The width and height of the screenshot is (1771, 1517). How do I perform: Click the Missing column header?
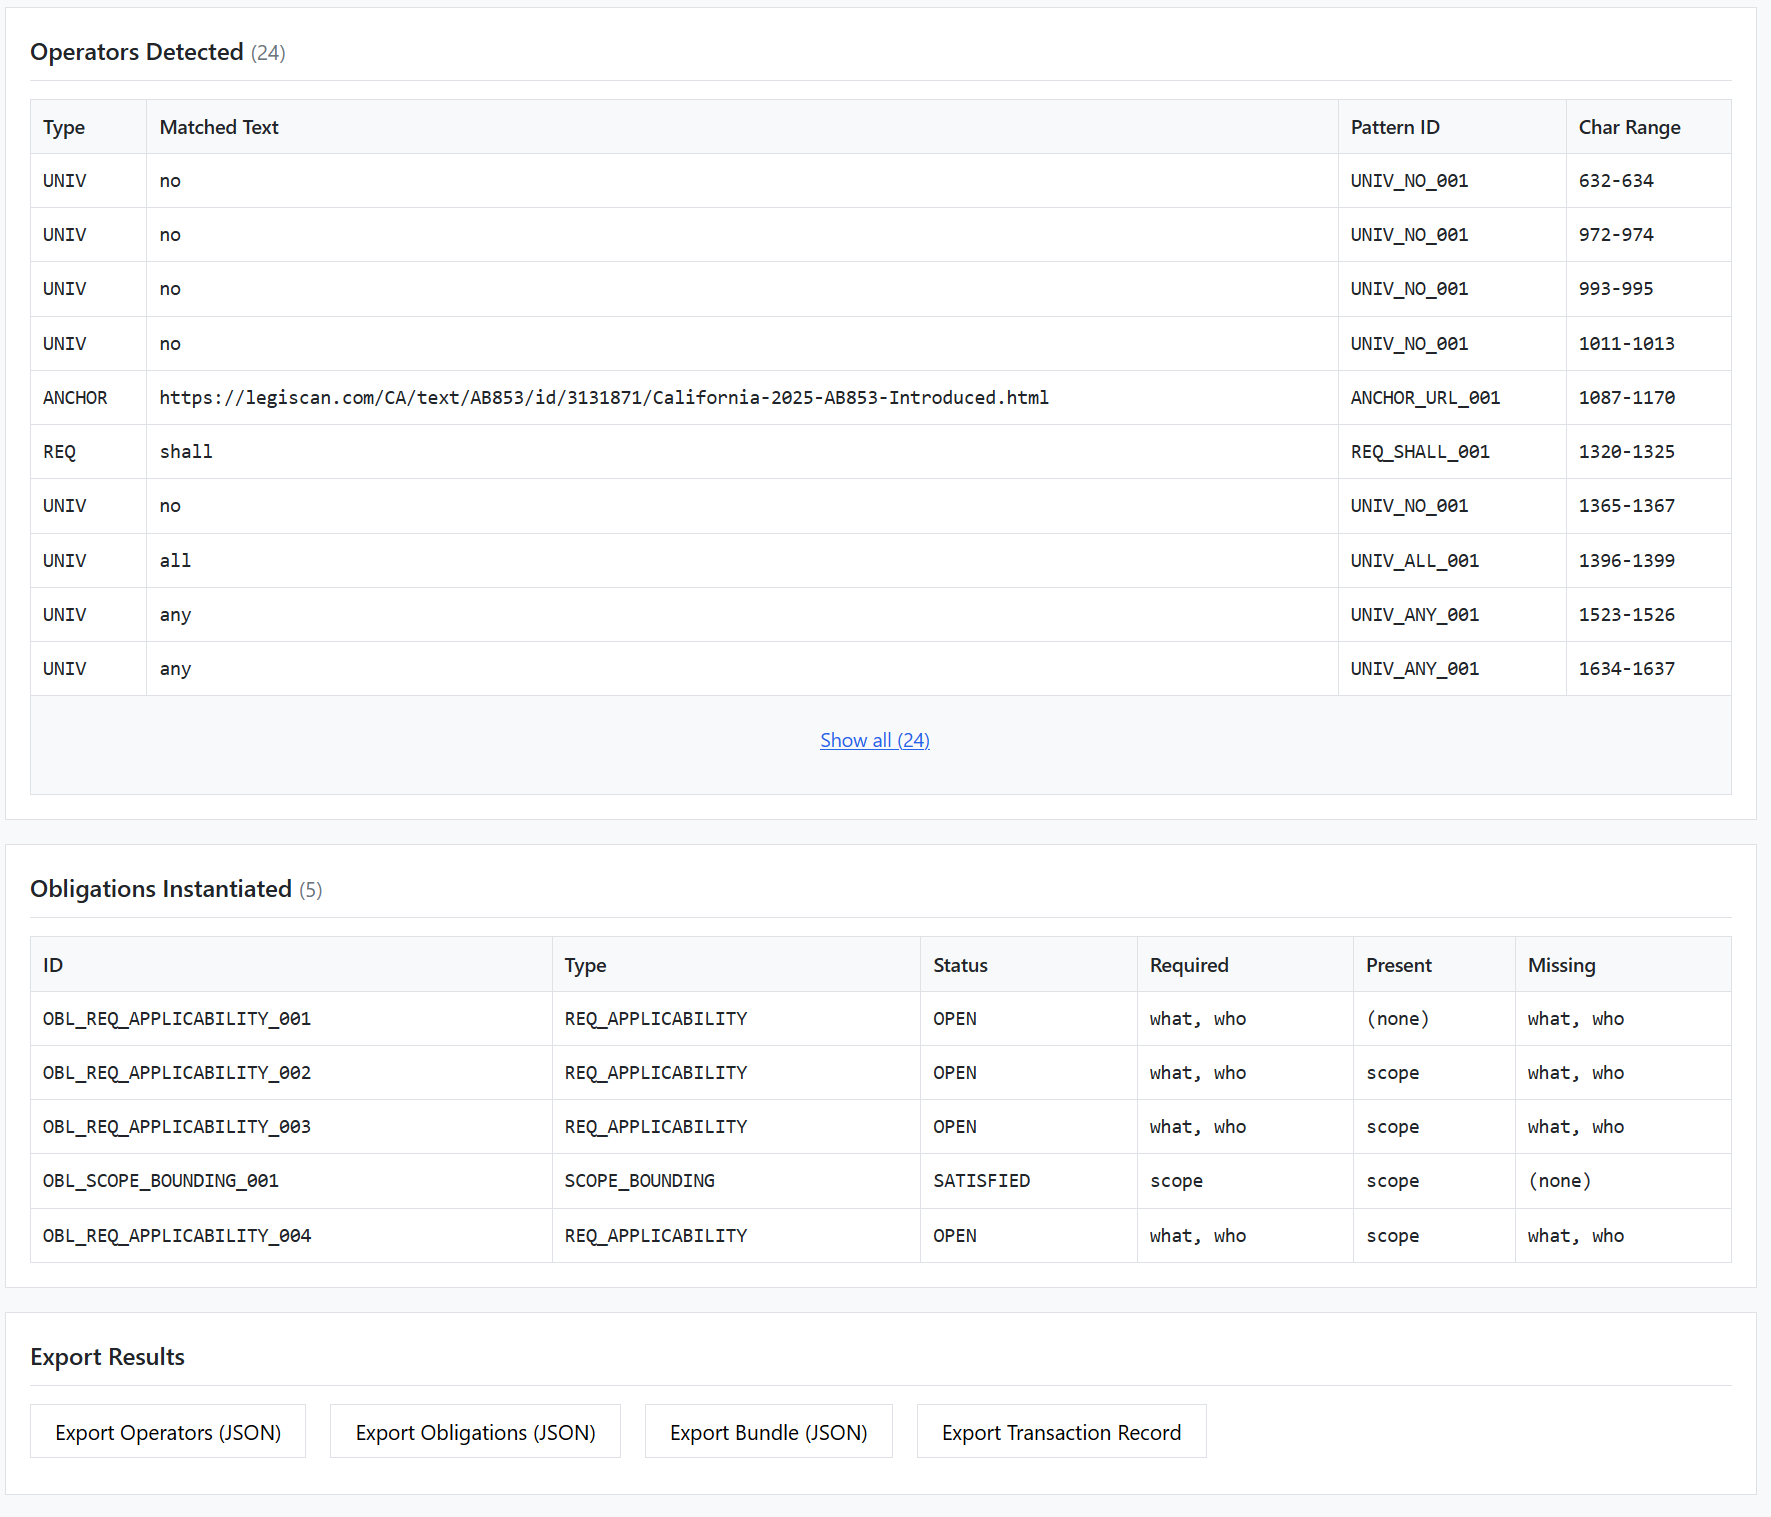1561,964
